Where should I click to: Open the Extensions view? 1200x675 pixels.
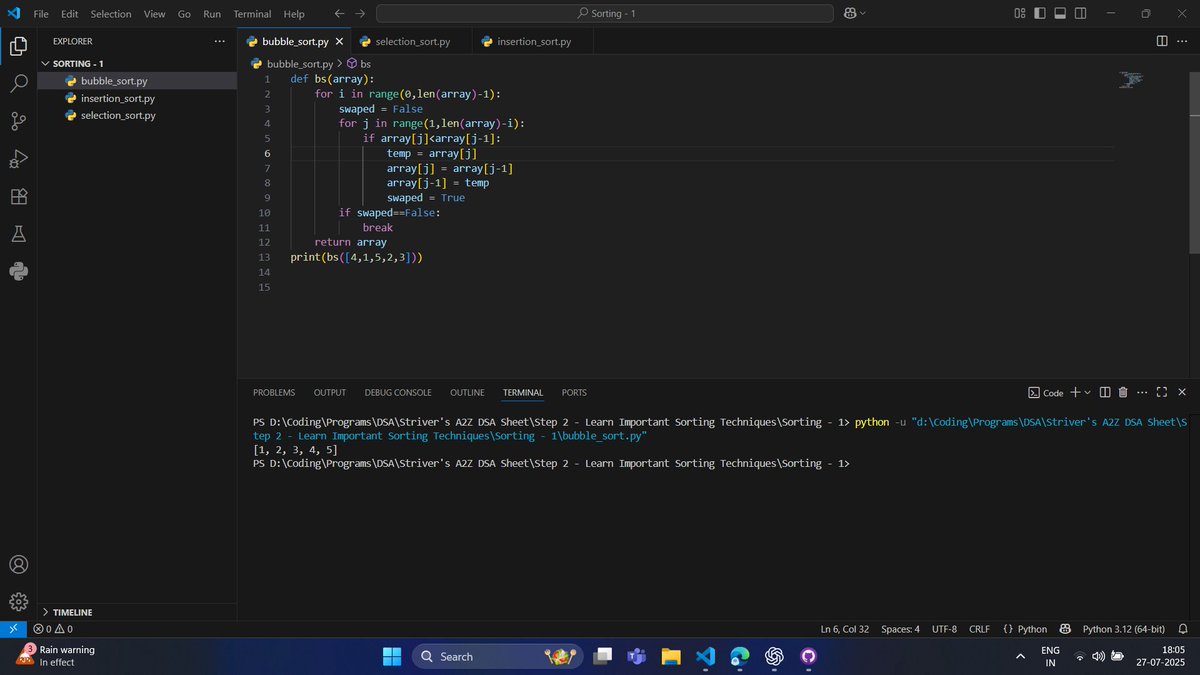[18, 196]
